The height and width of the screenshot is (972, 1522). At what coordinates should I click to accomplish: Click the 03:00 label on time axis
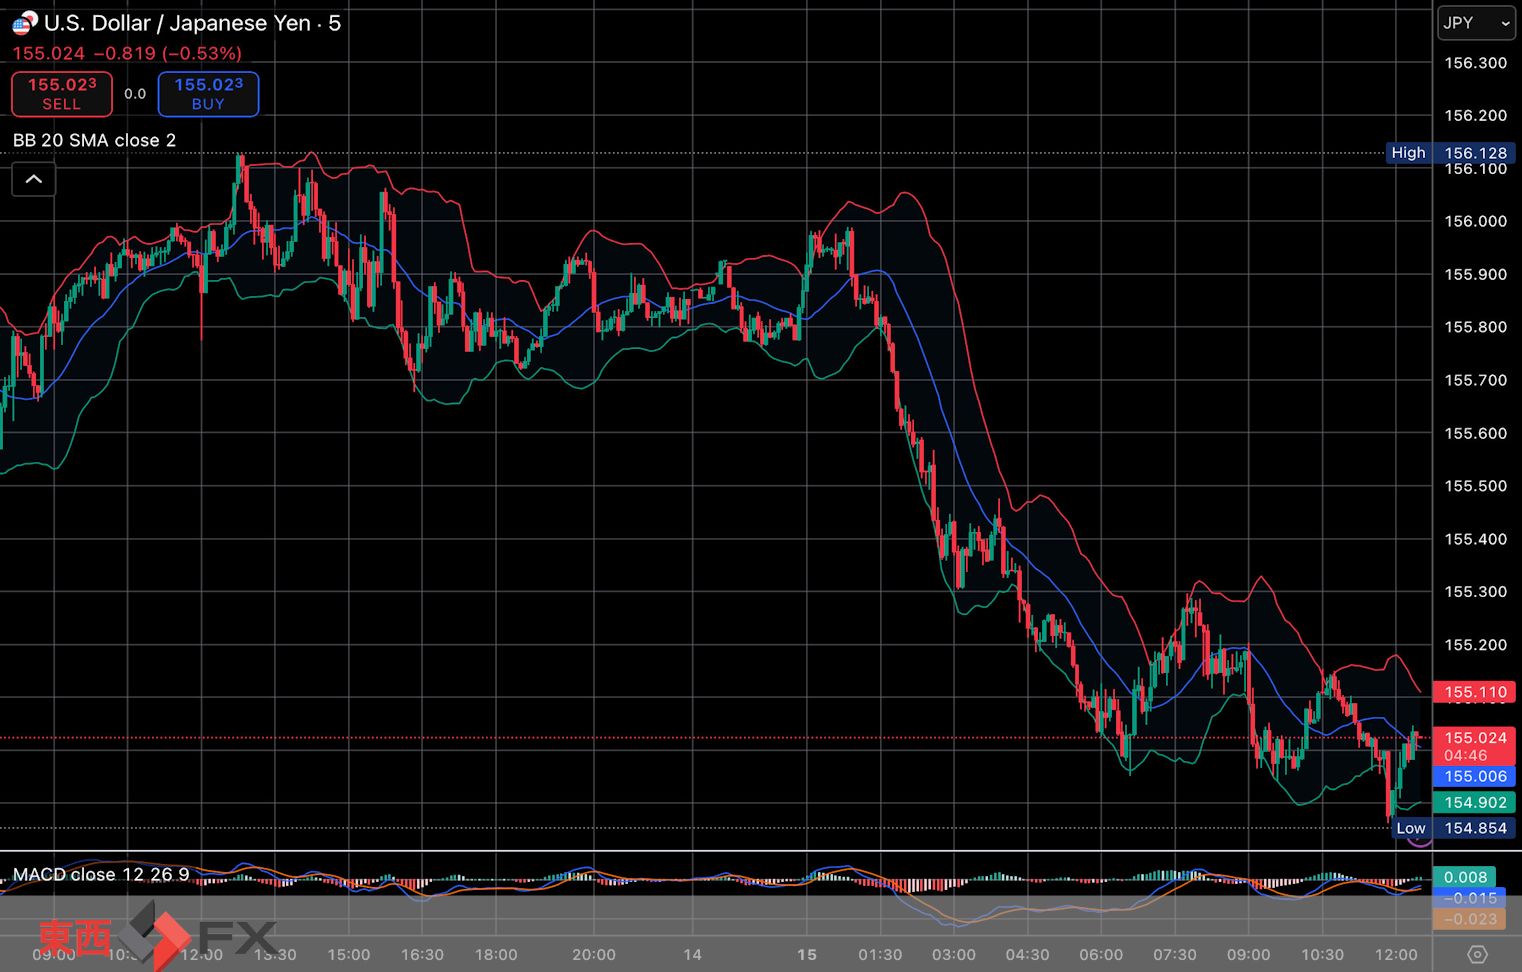coord(953,954)
